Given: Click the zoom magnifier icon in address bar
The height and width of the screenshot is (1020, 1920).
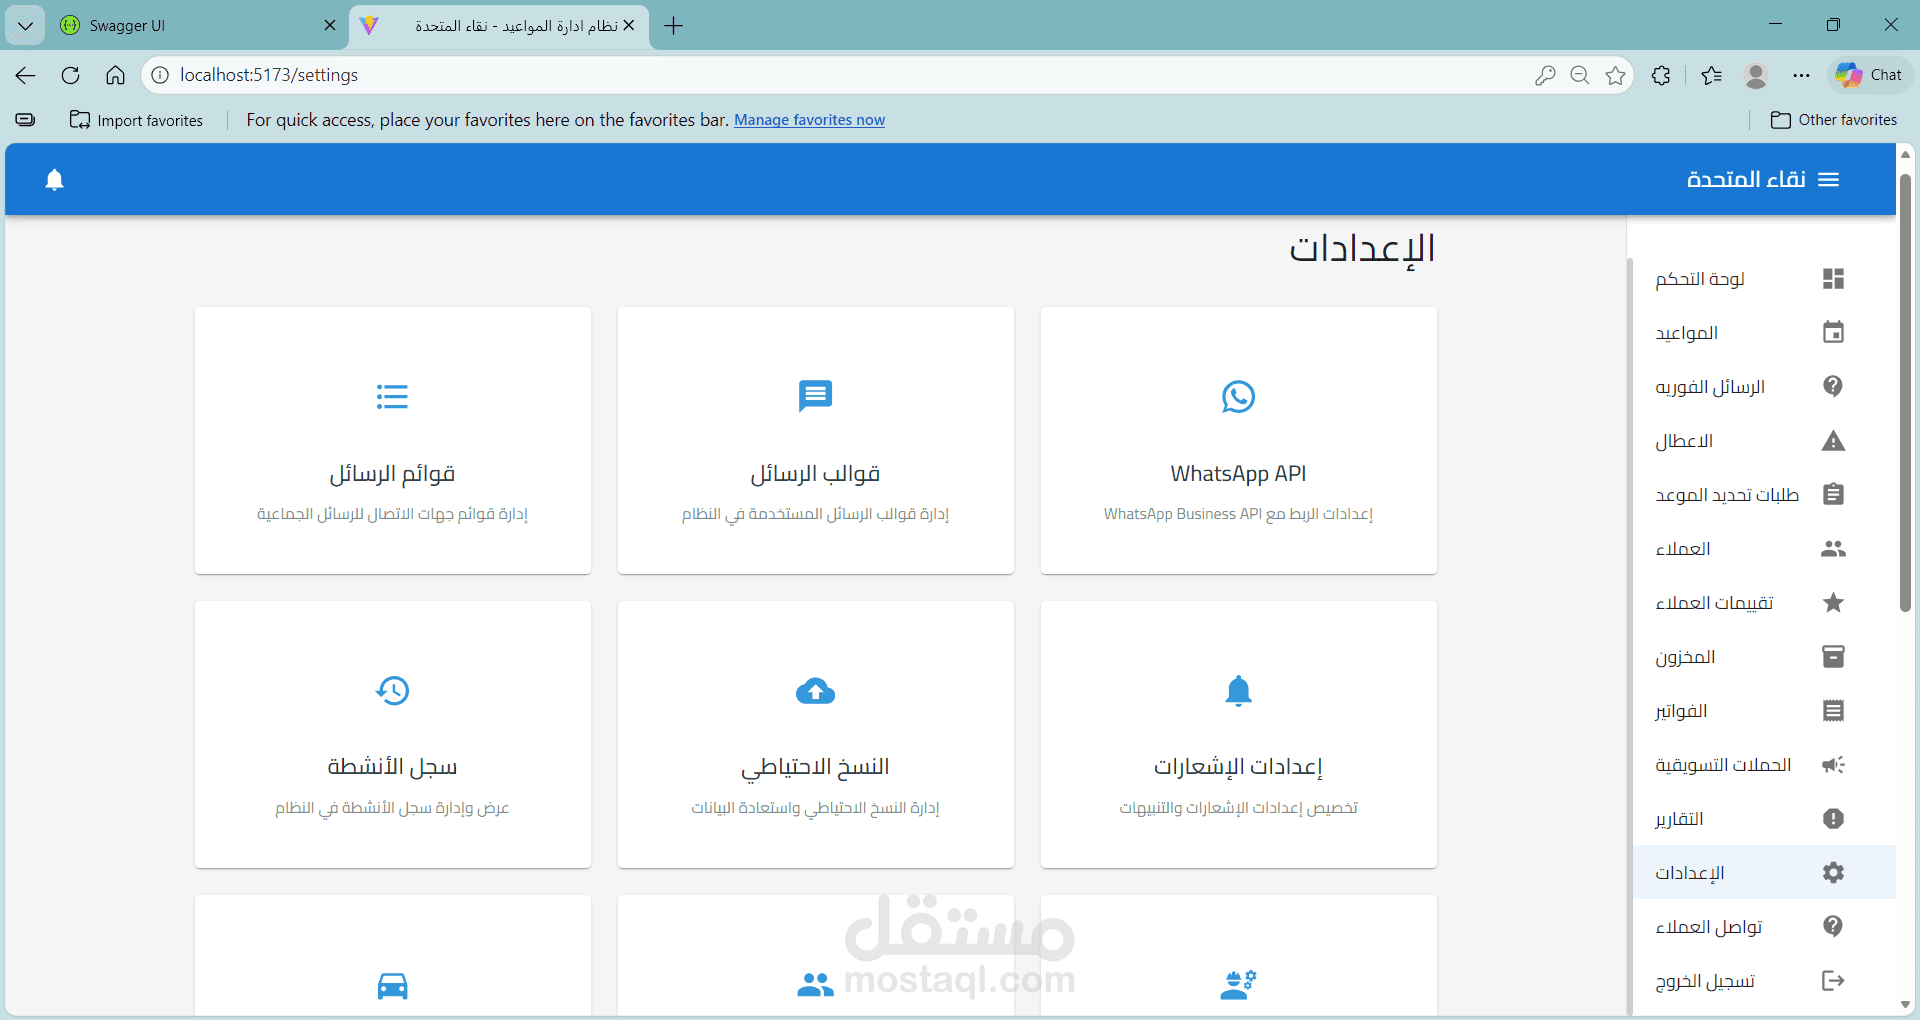Looking at the screenshot, I should (1580, 75).
